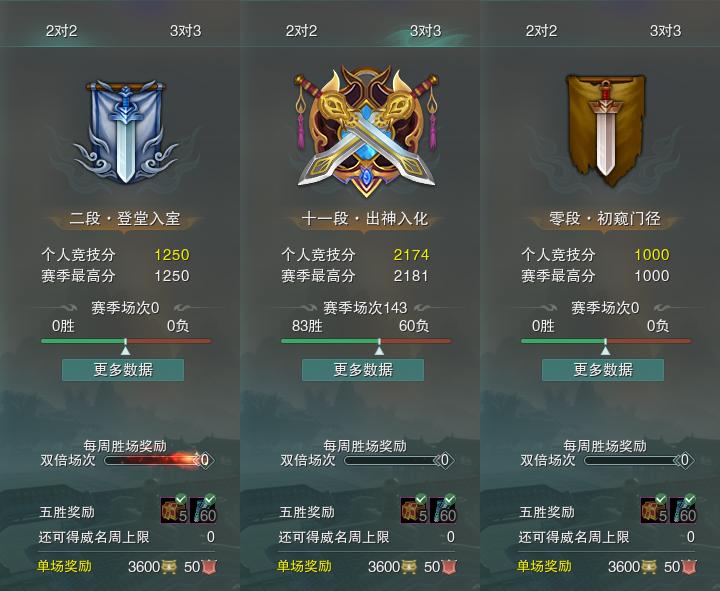Click right panel's chest reward icon with checkmark

[x=654, y=509]
